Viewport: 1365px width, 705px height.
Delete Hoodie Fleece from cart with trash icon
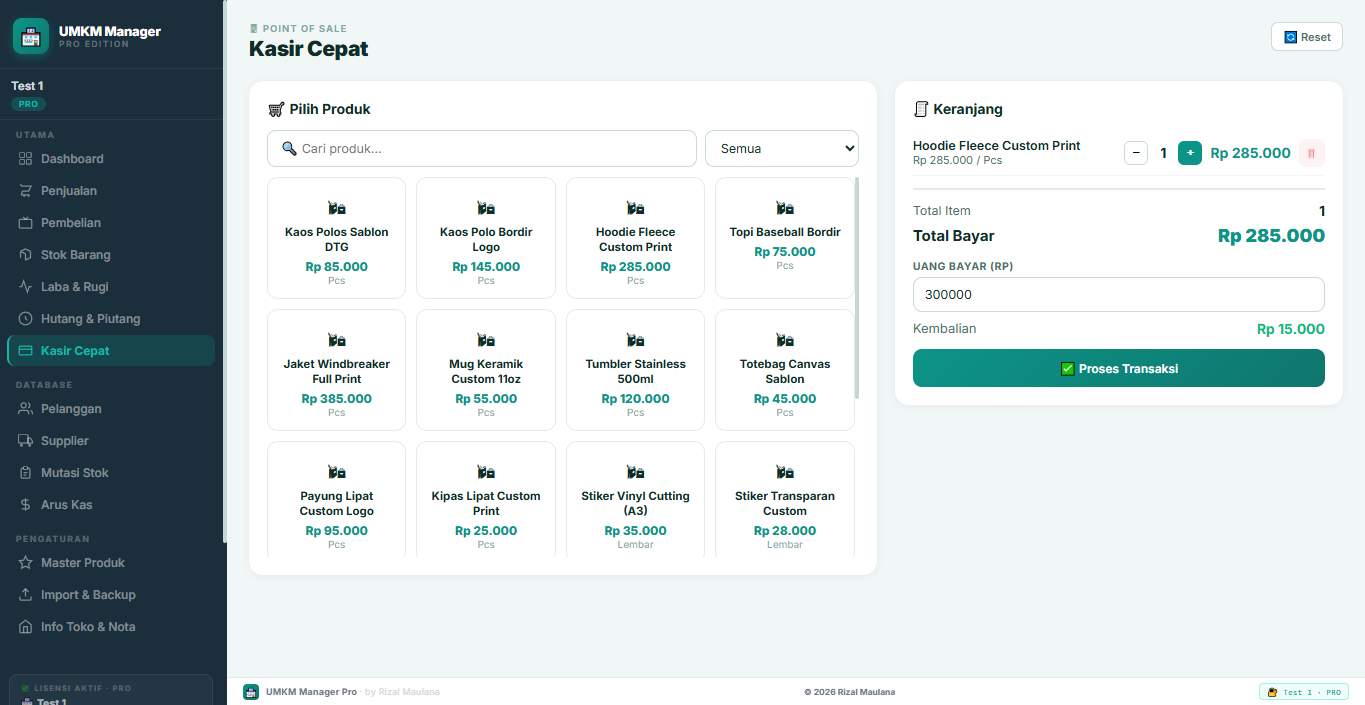coord(1312,153)
